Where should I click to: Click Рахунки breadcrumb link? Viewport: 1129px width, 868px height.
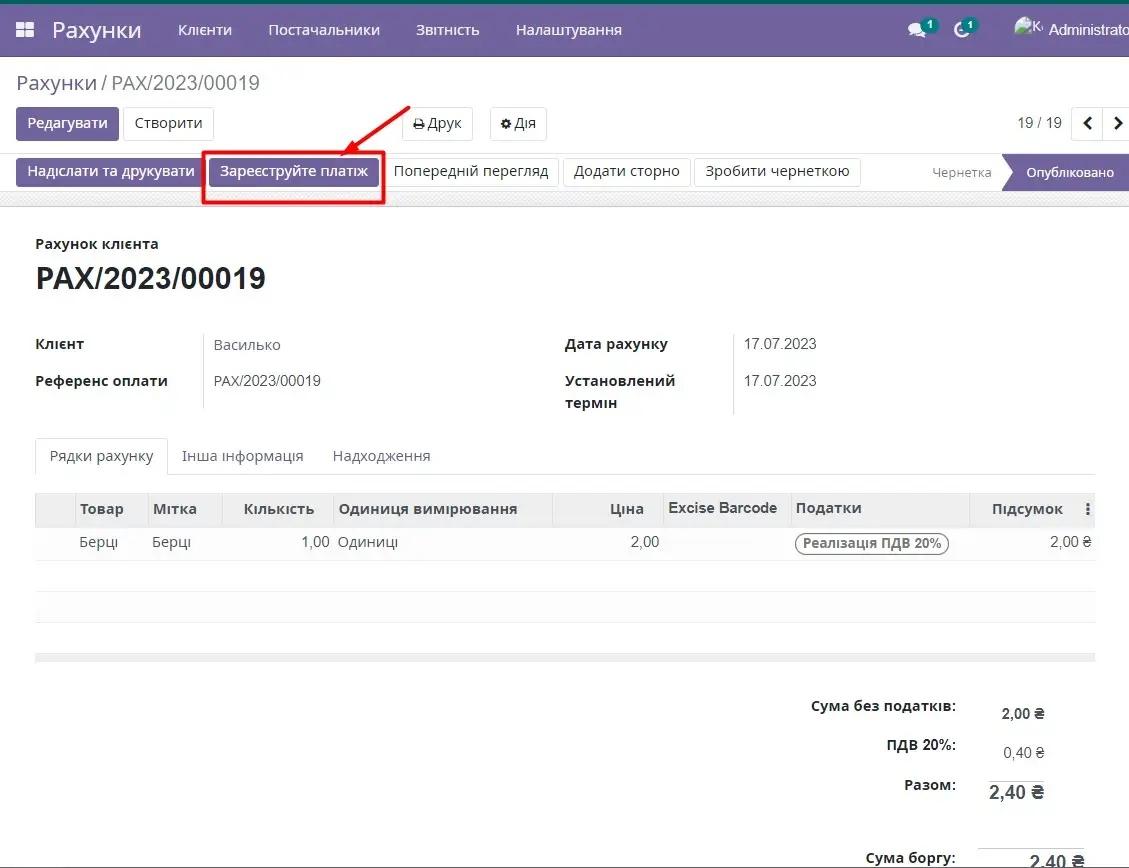click(x=56, y=83)
